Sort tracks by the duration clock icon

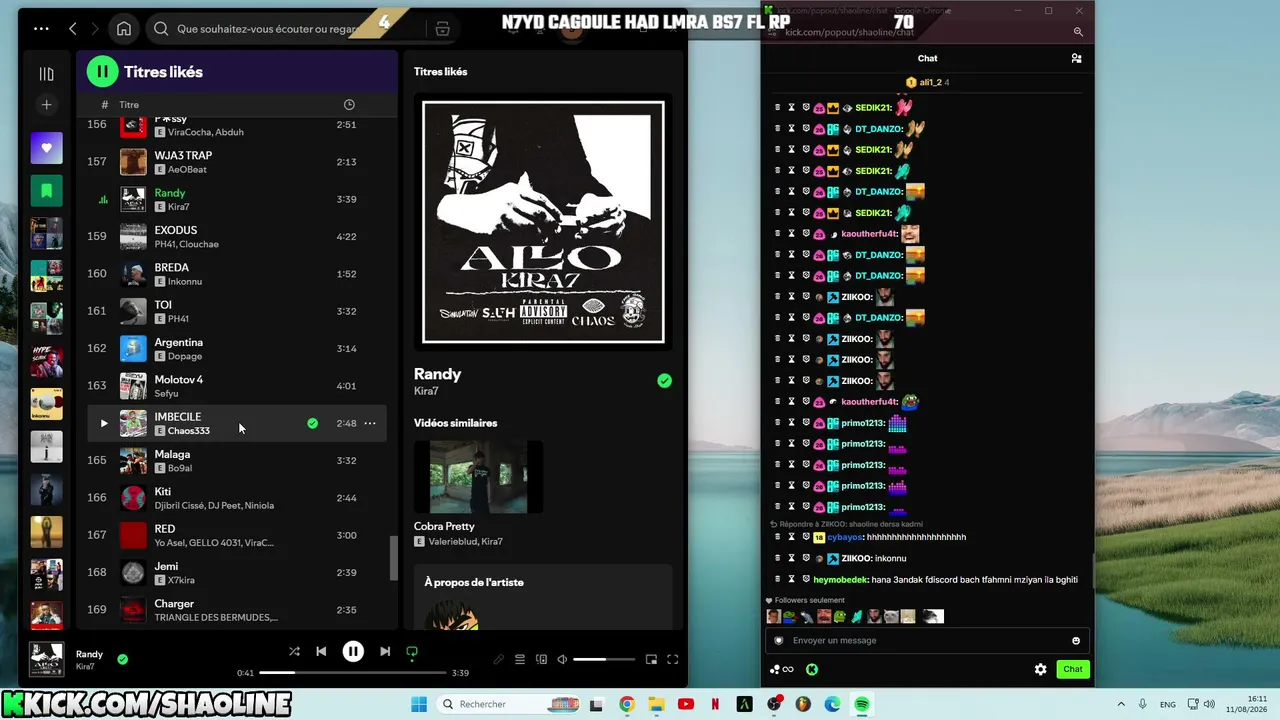click(349, 105)
